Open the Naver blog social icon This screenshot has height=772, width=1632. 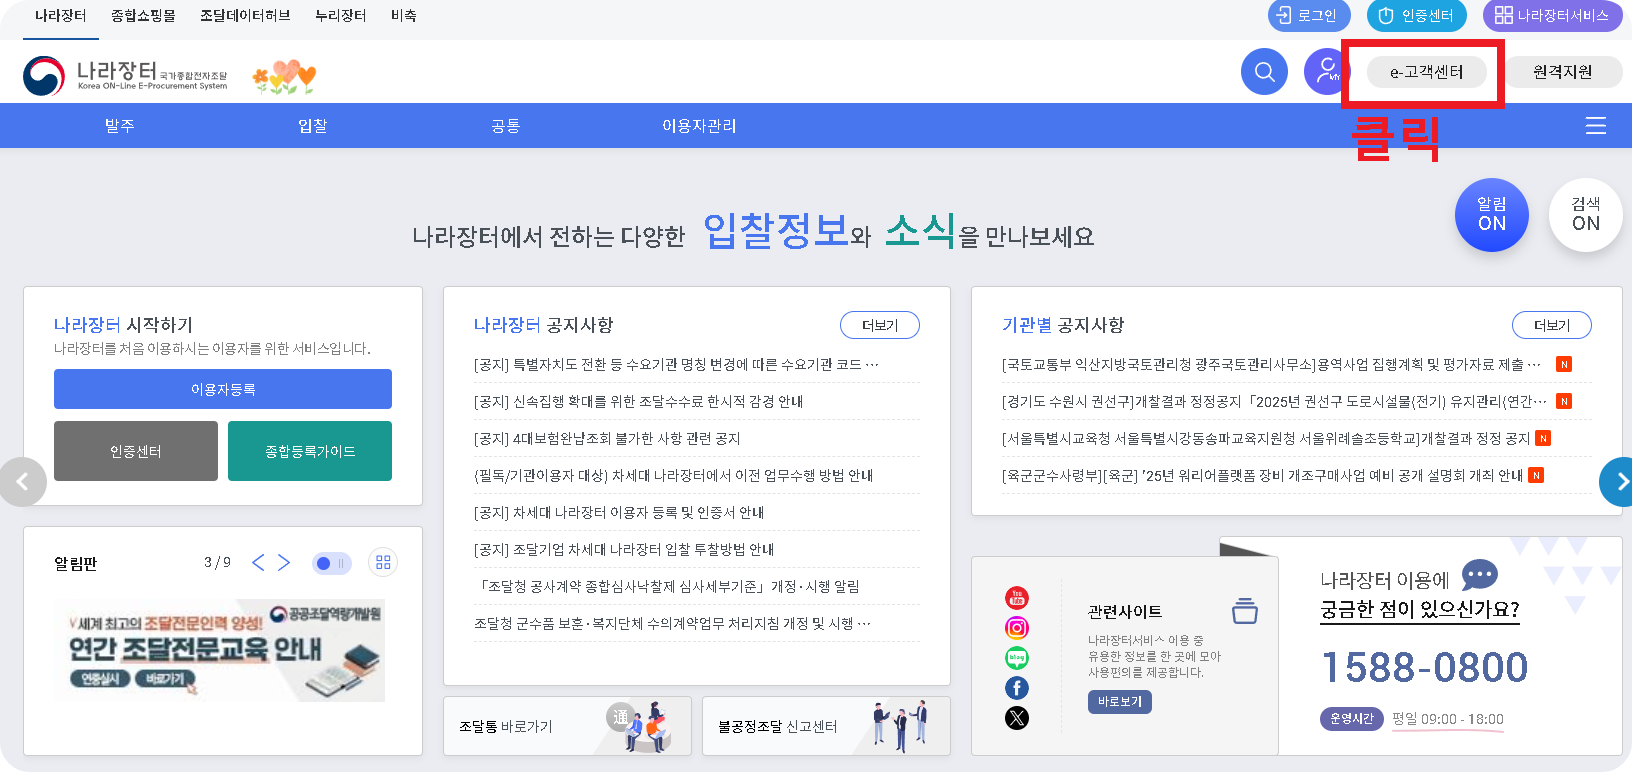[x=1016, y=658]
